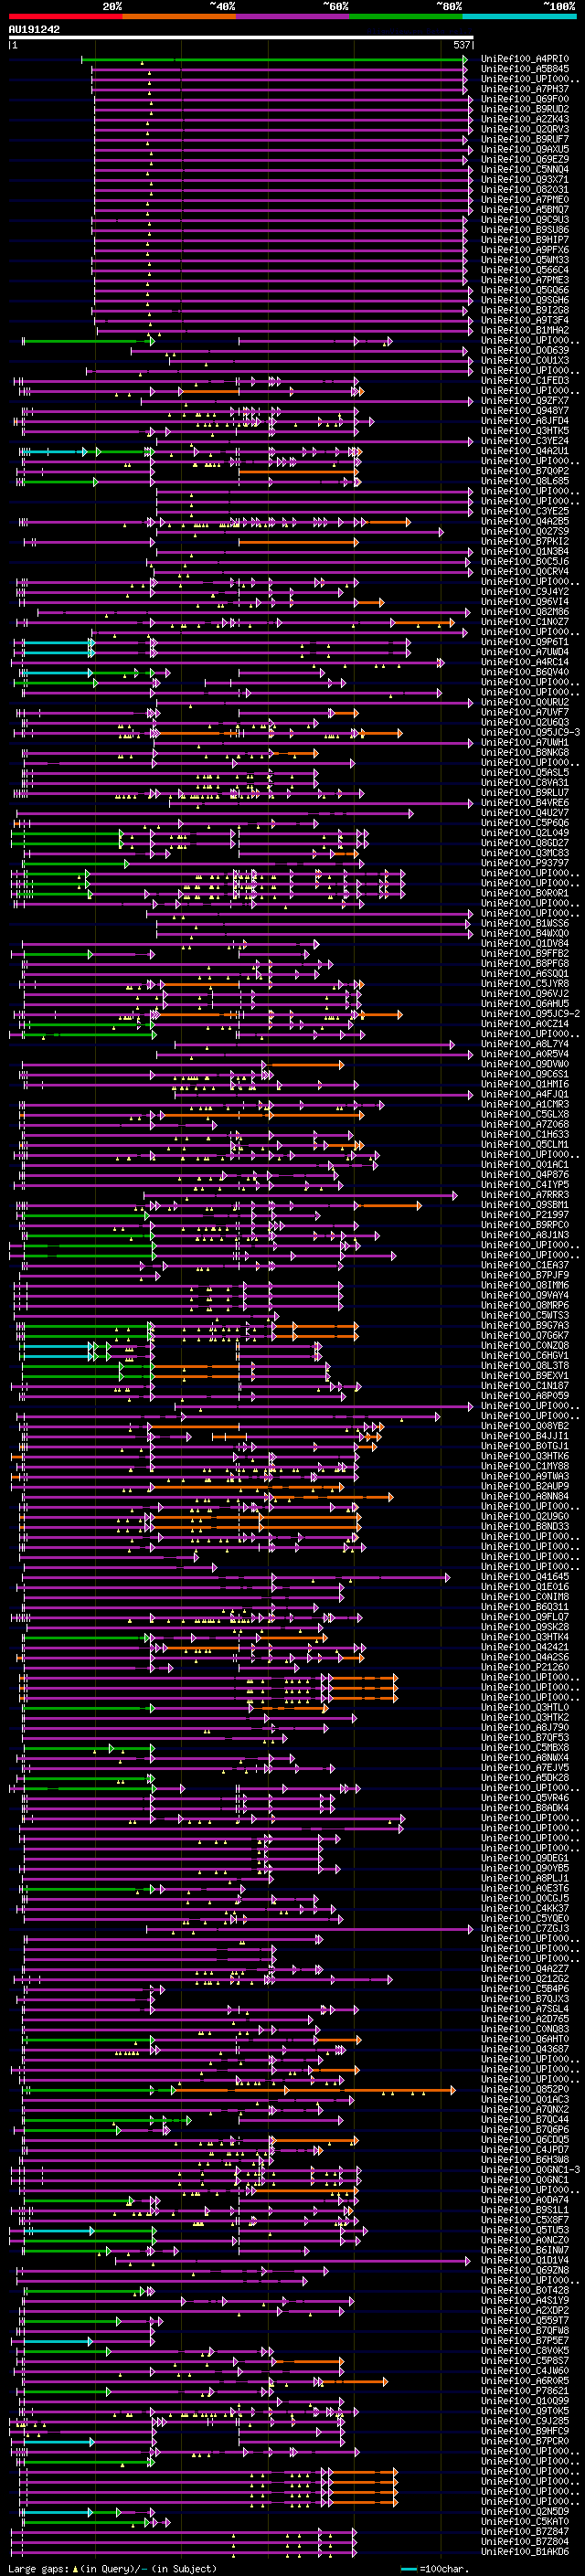The image size is (585, 2576).
Task: Click the label UniRef100_Q1D1V4
Action: [x=525, y=2260]
